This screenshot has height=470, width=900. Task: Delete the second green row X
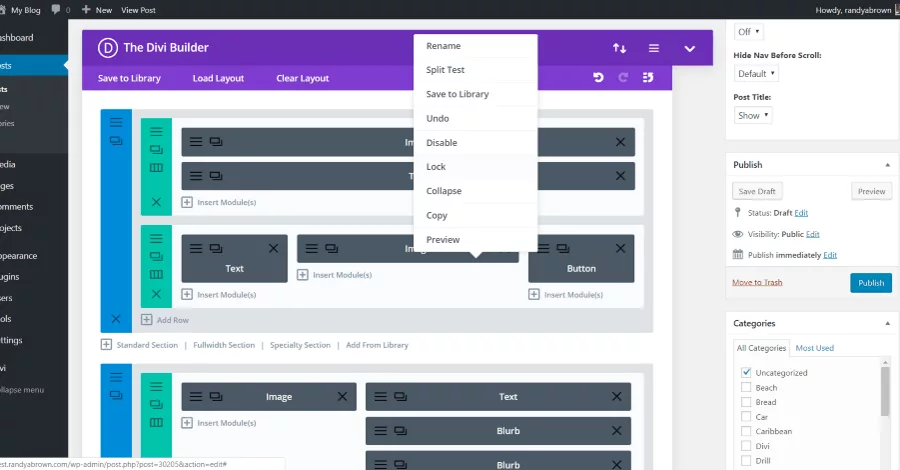(x=156, y=294)
